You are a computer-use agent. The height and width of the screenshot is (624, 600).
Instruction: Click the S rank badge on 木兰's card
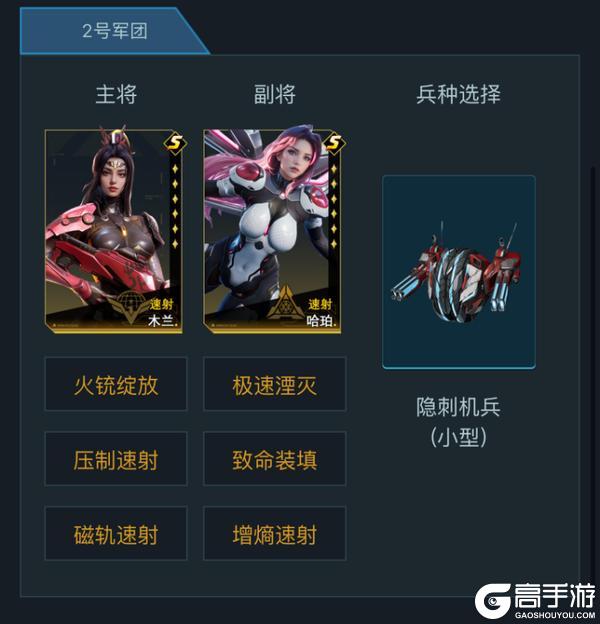tap(175, 142)
